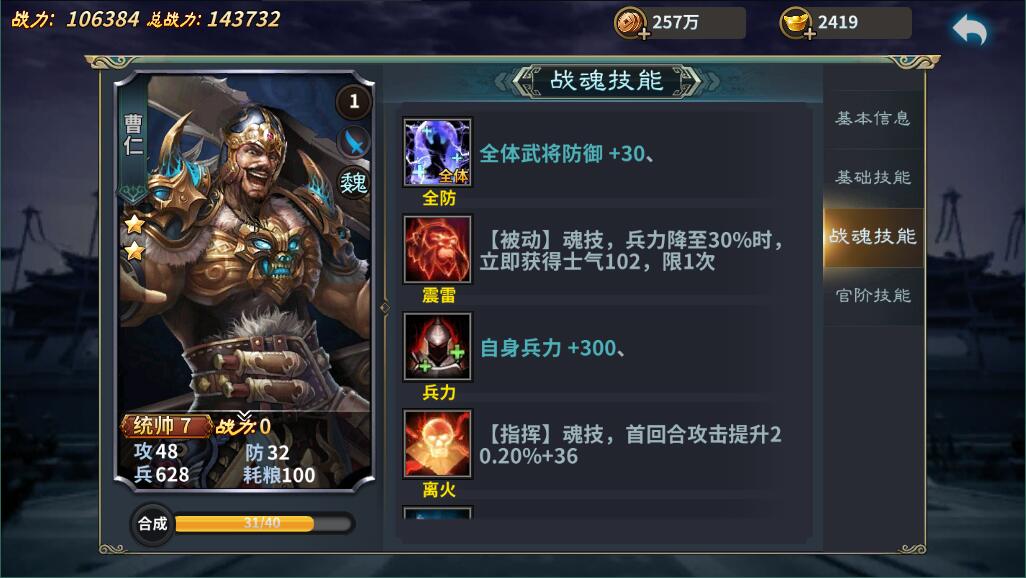Click the 31/40 synthesis progress bar
This screenshot has width=1026, height=578.
pyautogui.click(x=263, y=523)
